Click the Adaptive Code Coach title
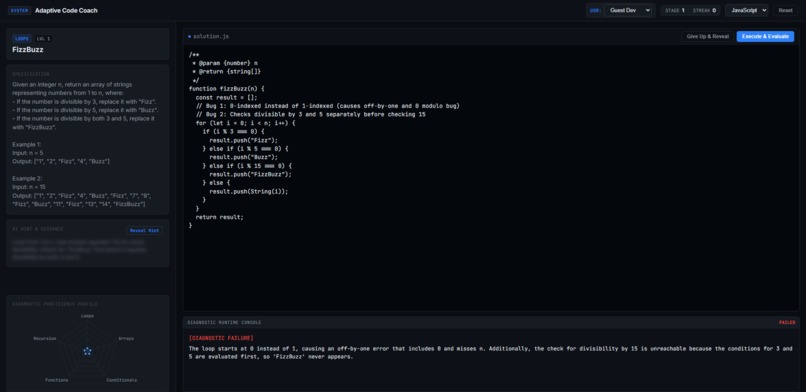806x392 pixels. (66, 10)
